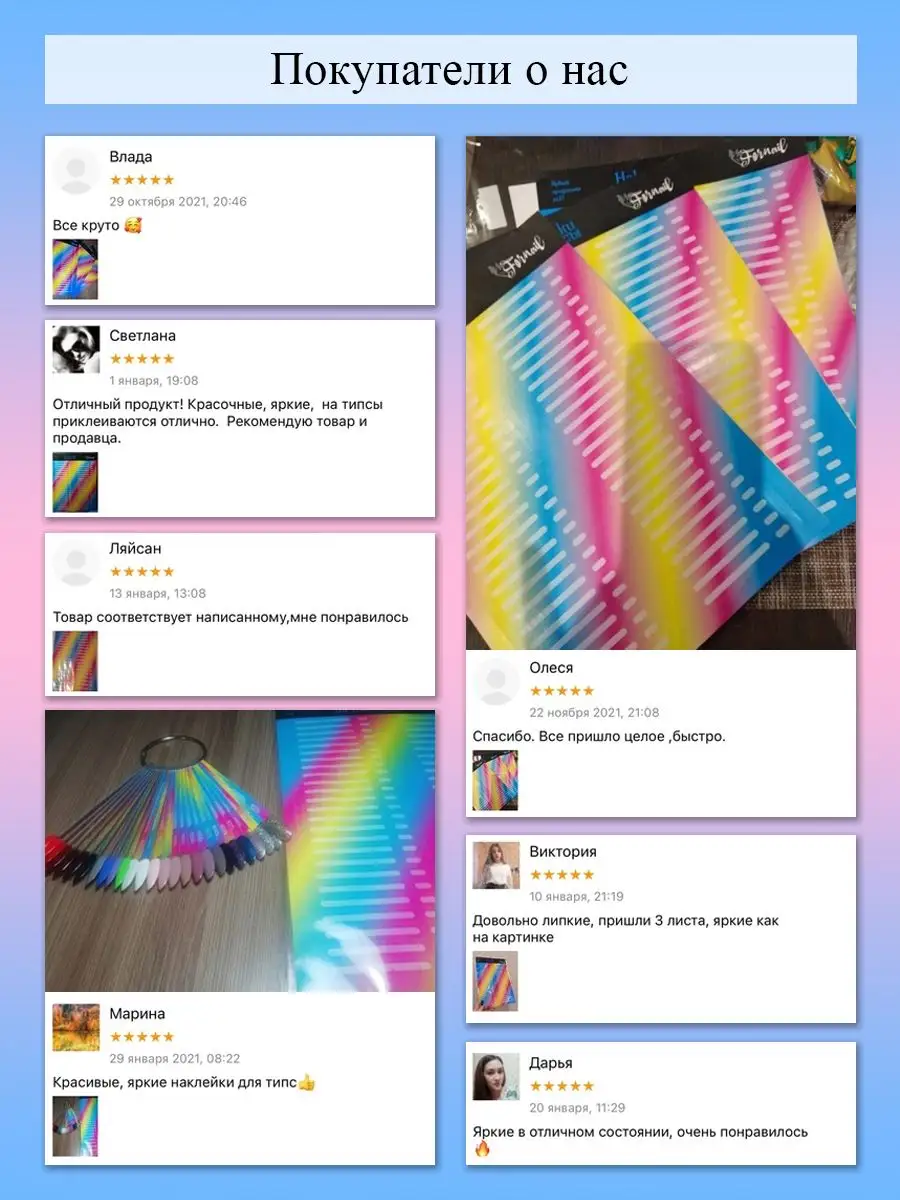The image size is (900, 1200).
Task: Click Влада's default avatar icon
Action: click(x=76, y=170)
